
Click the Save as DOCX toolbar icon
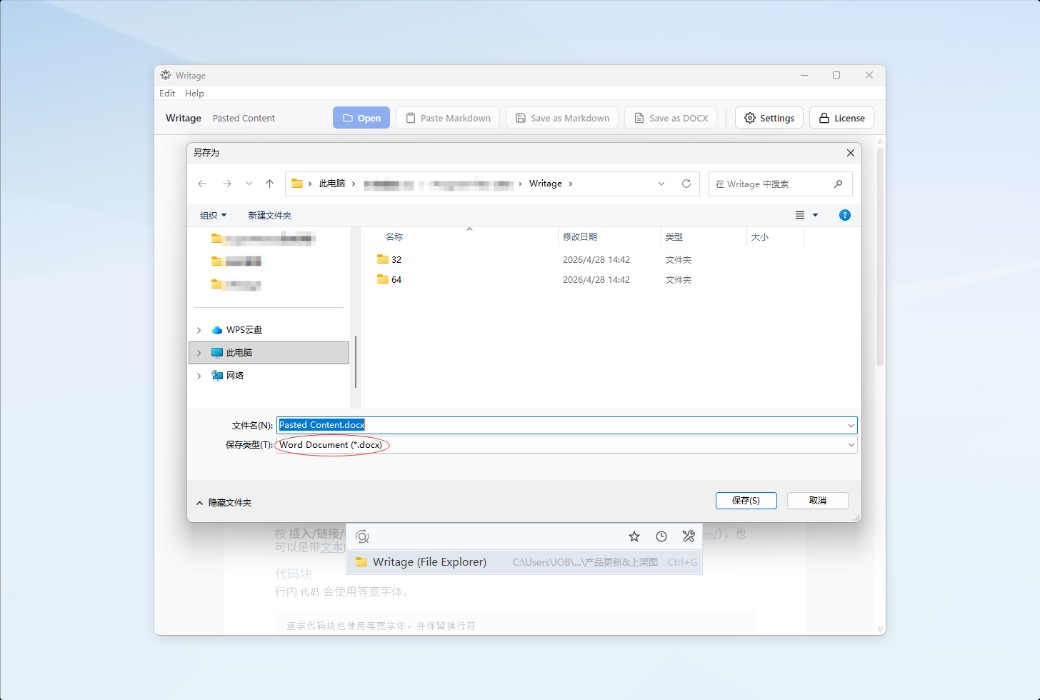640,117
